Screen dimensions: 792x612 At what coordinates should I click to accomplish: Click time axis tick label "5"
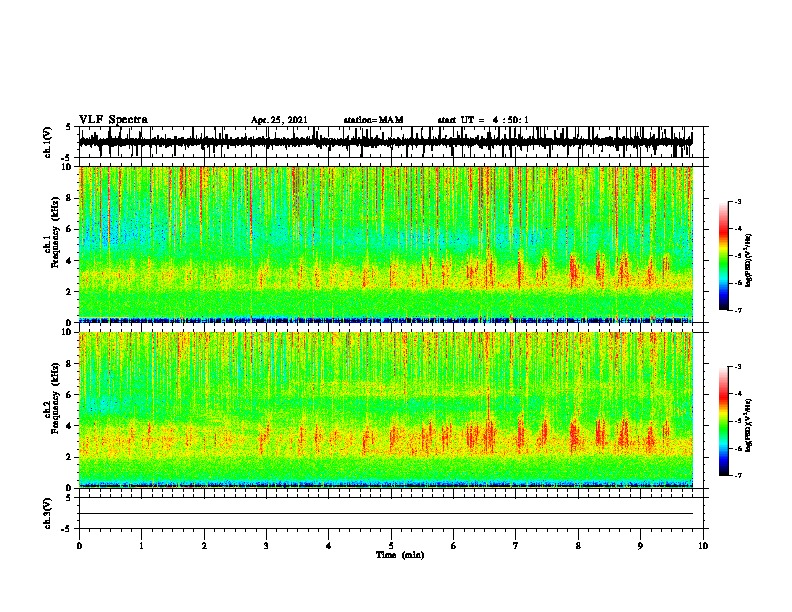391,546
